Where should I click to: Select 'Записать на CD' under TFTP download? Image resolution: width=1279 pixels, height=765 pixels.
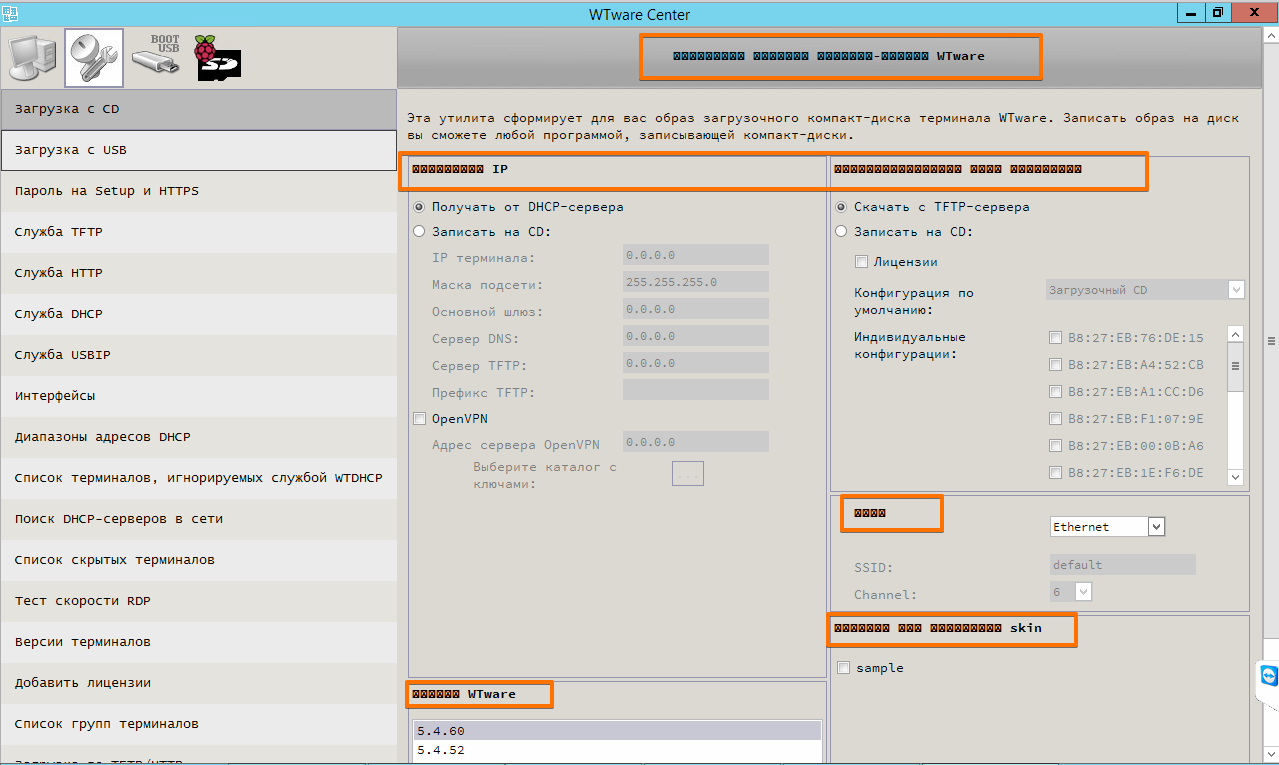841,232
